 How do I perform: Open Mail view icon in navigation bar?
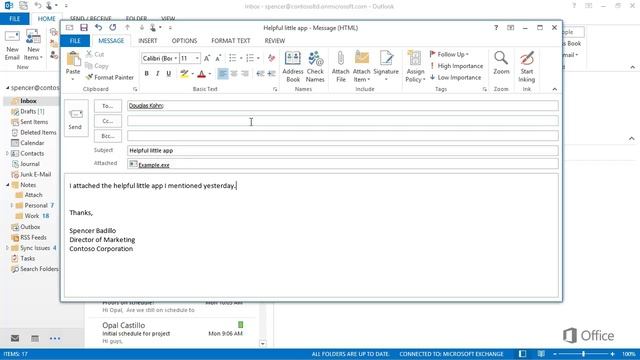15,338
